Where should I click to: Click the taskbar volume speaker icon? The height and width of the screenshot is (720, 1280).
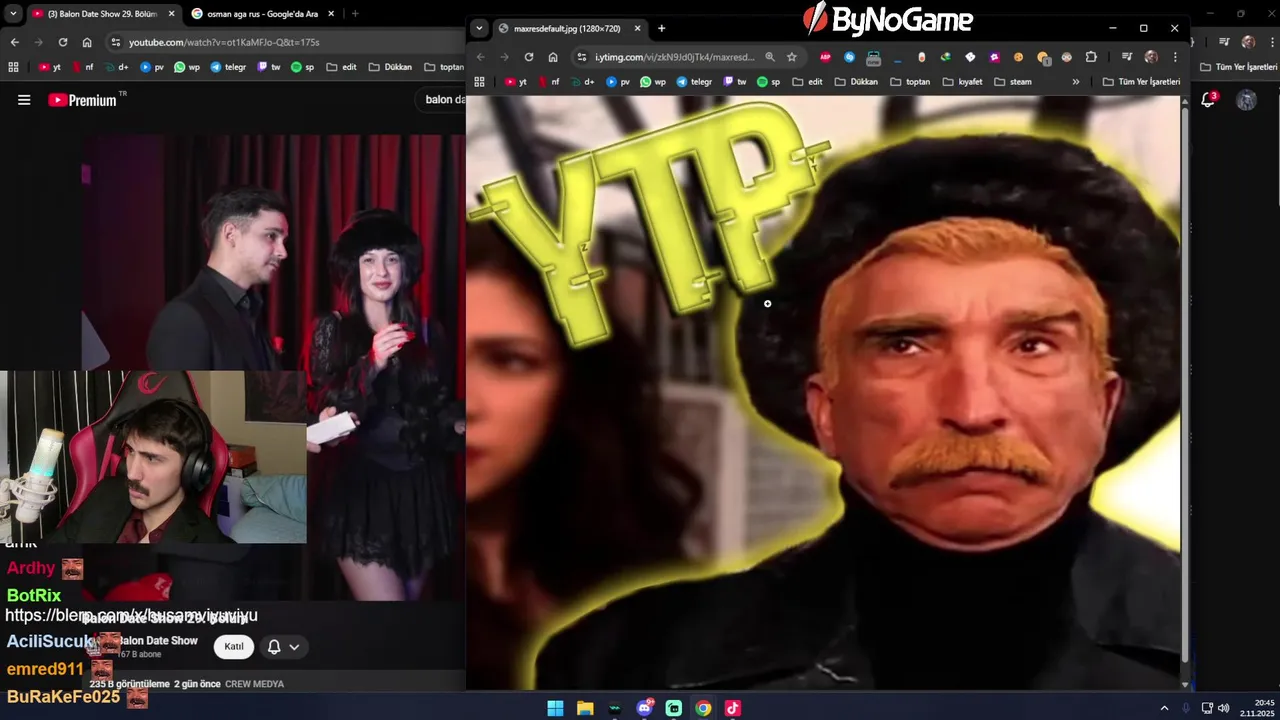[x=1223, y=708]
